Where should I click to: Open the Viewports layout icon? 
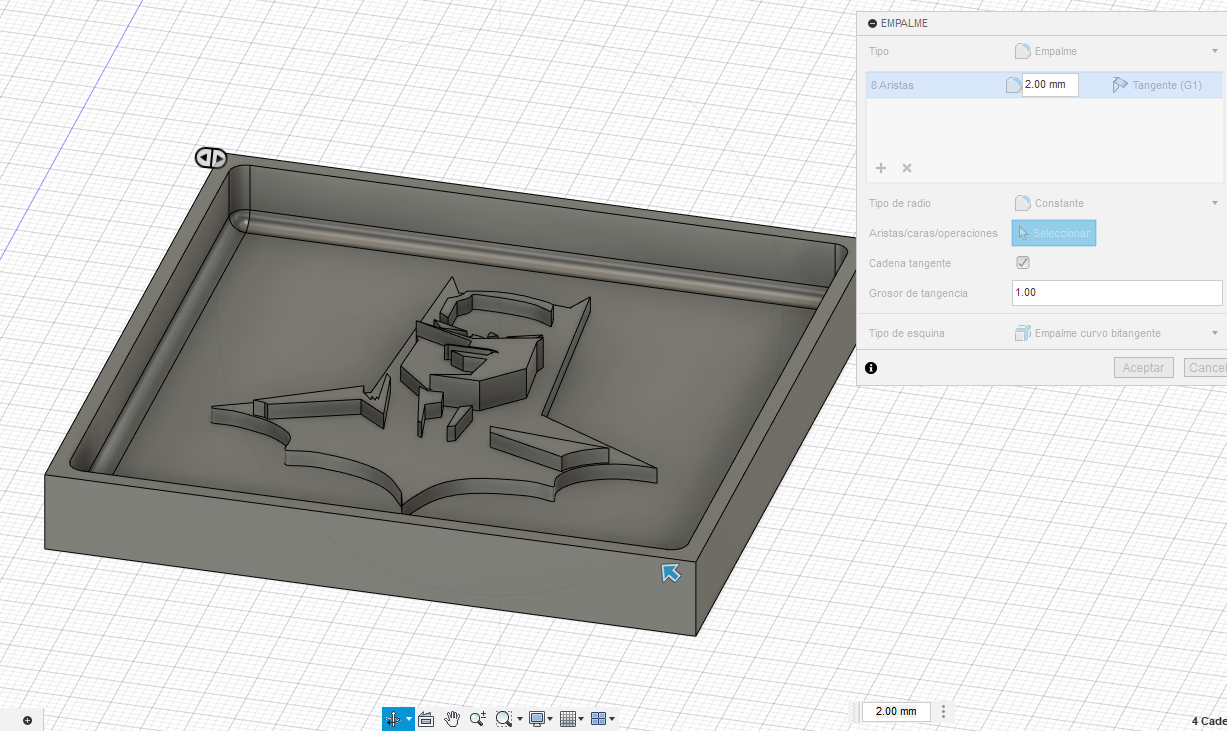599,718
